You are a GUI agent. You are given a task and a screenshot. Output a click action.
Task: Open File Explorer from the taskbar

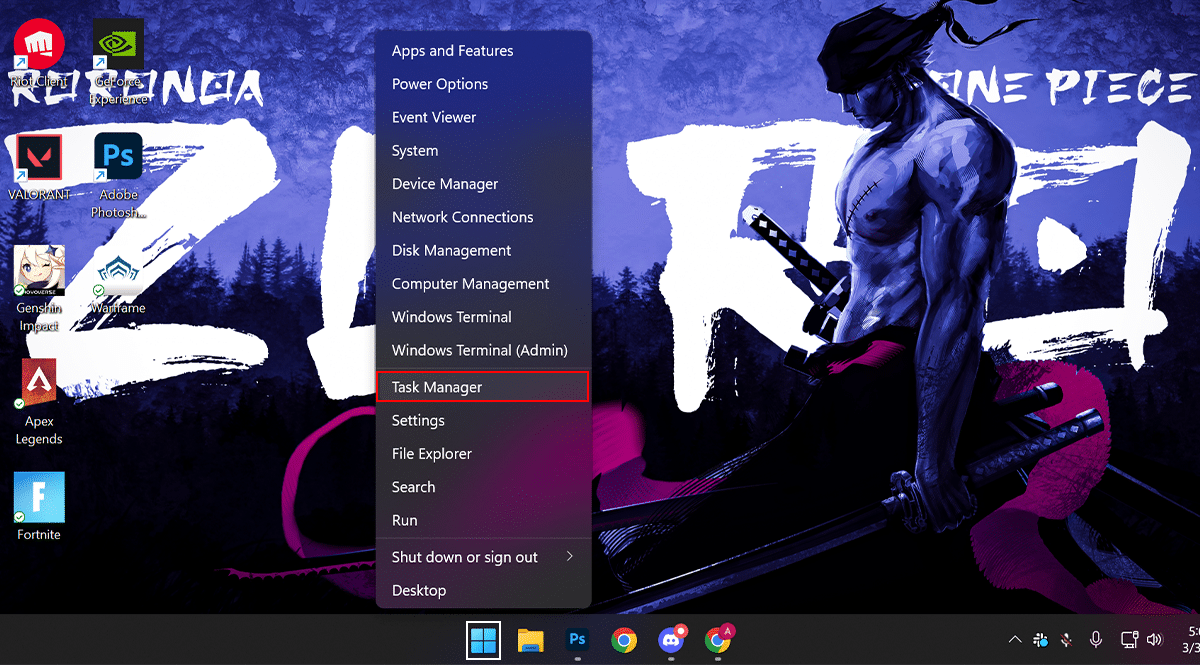(x=530, y=640)
